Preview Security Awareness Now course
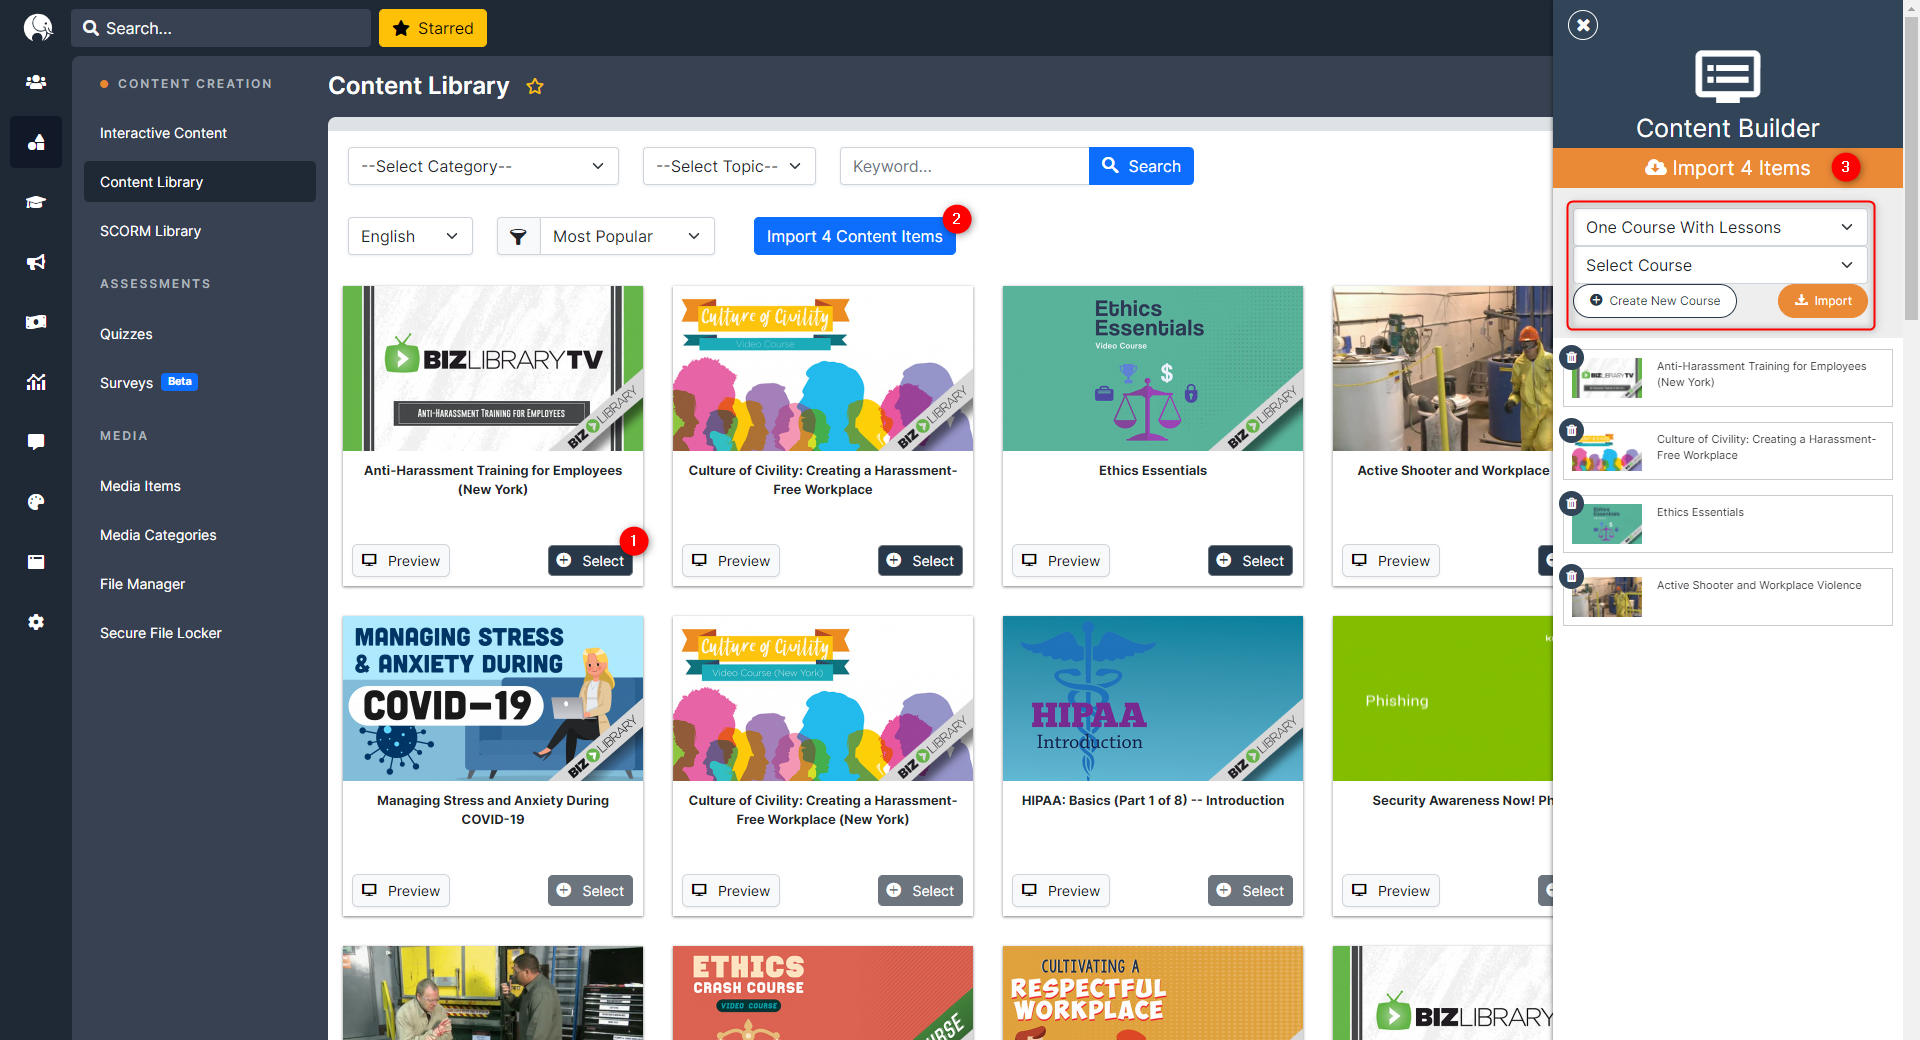 (x=1391, y=891)
